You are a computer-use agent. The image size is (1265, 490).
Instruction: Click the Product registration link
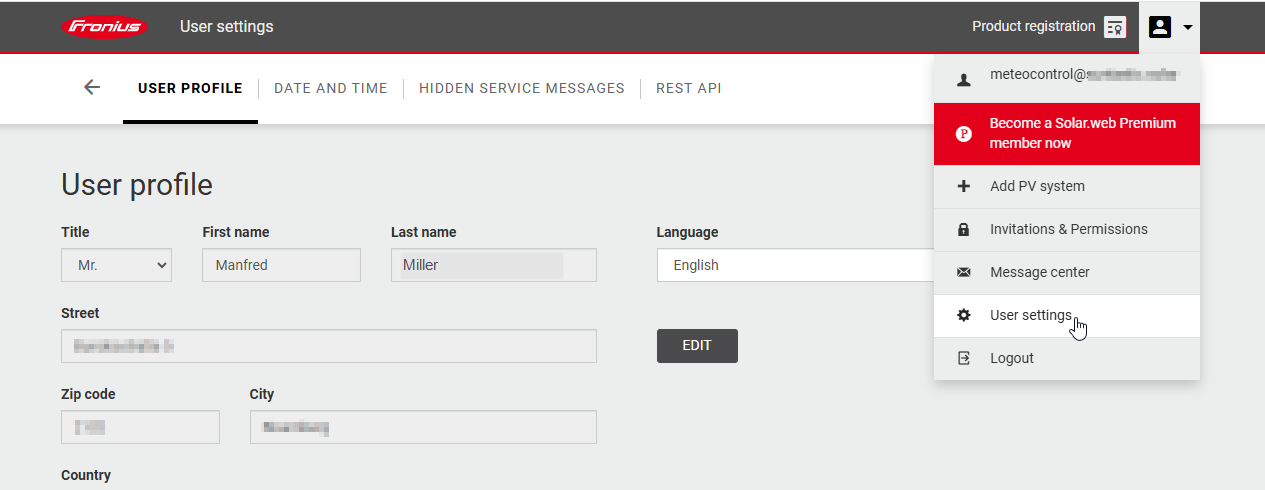point(1033,26)
